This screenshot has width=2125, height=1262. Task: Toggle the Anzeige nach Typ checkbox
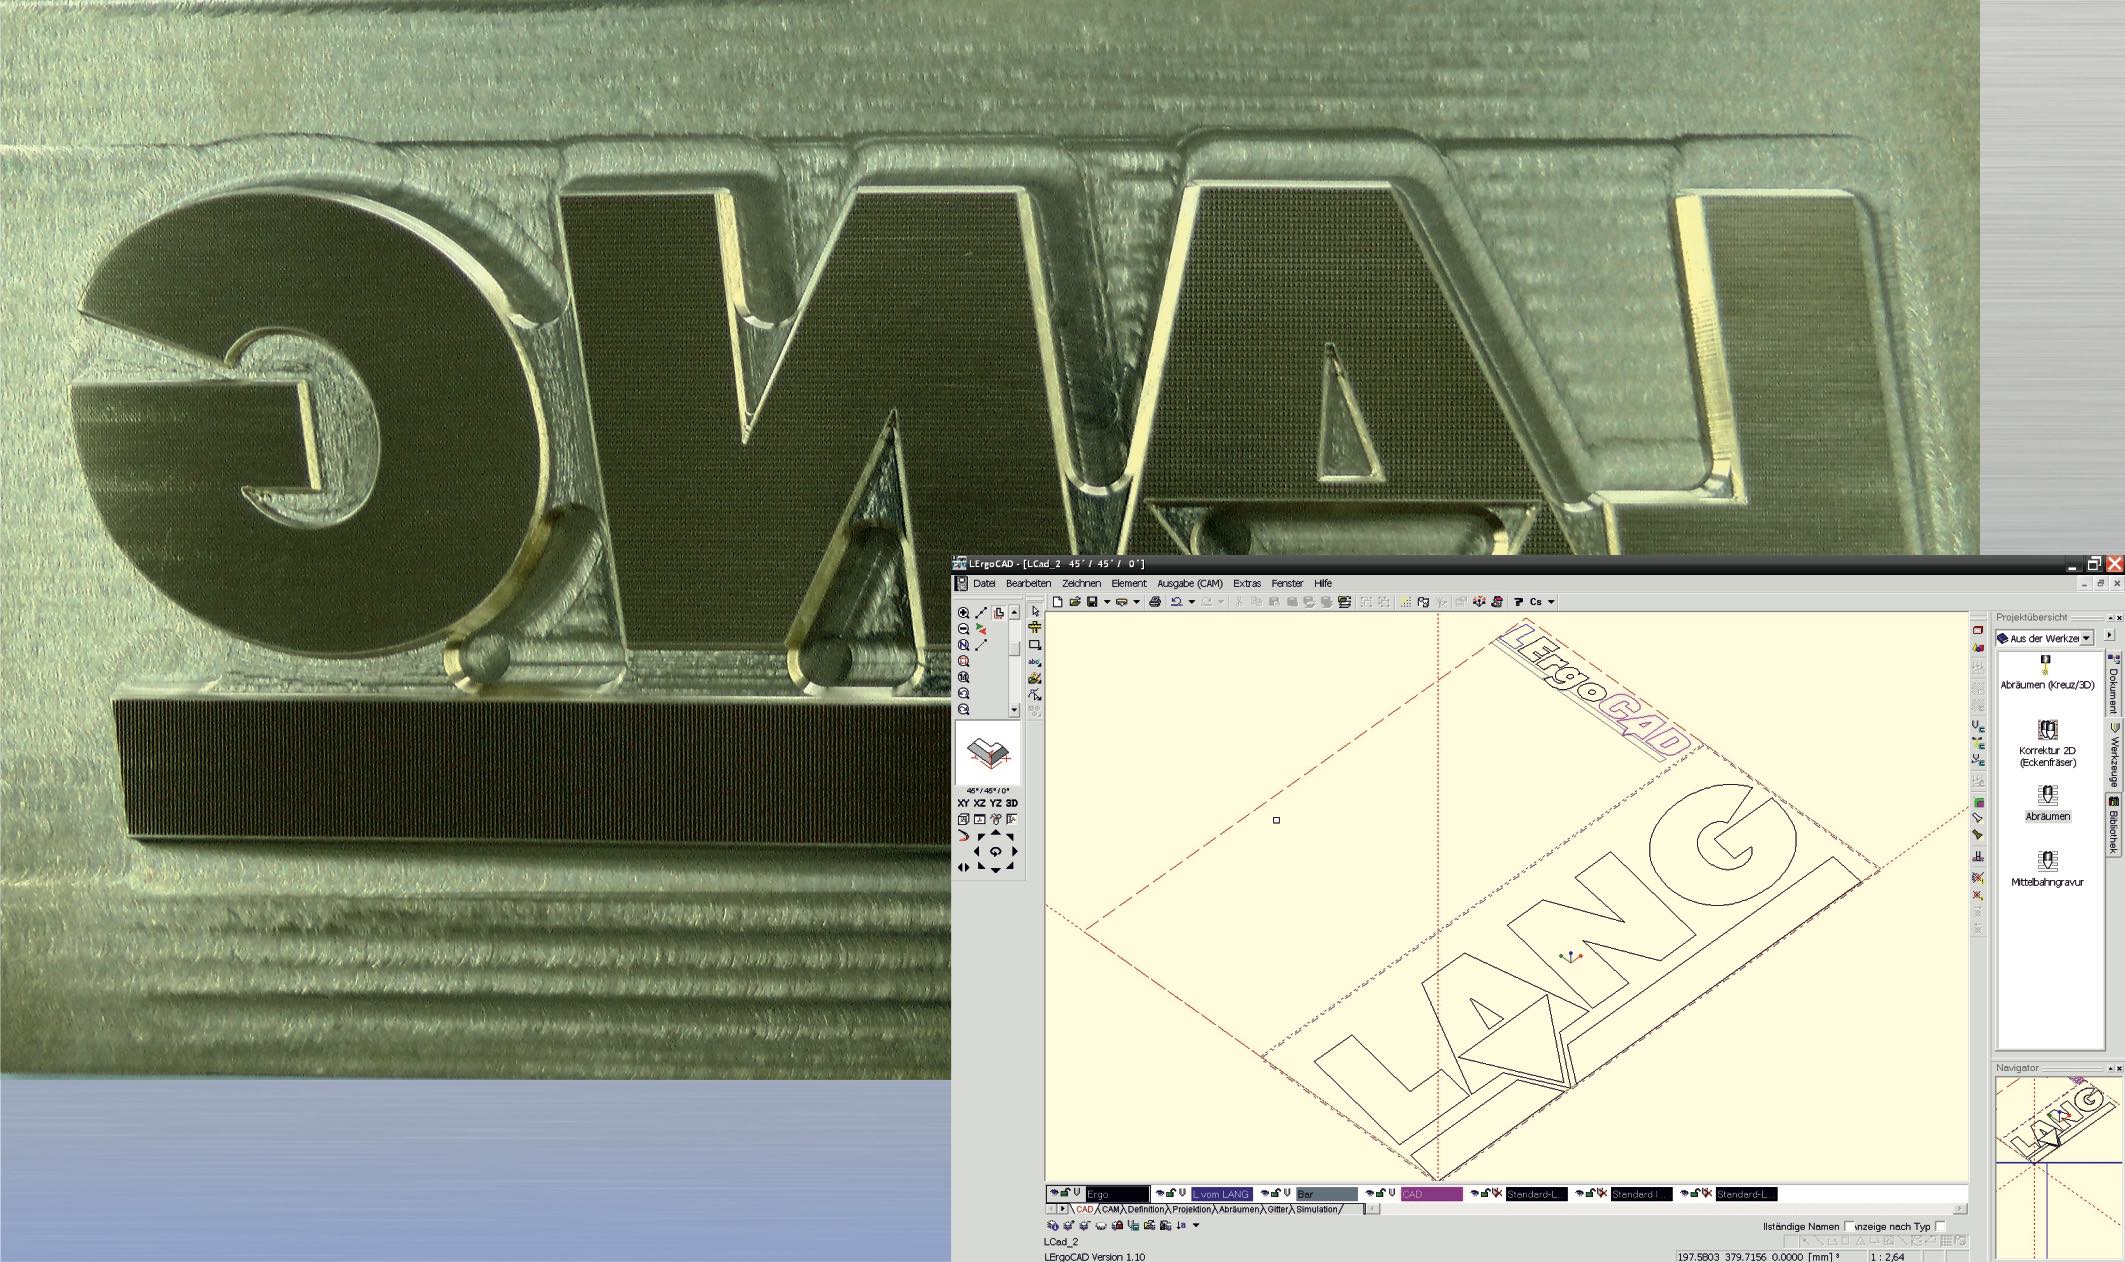coord(1940,1226)
